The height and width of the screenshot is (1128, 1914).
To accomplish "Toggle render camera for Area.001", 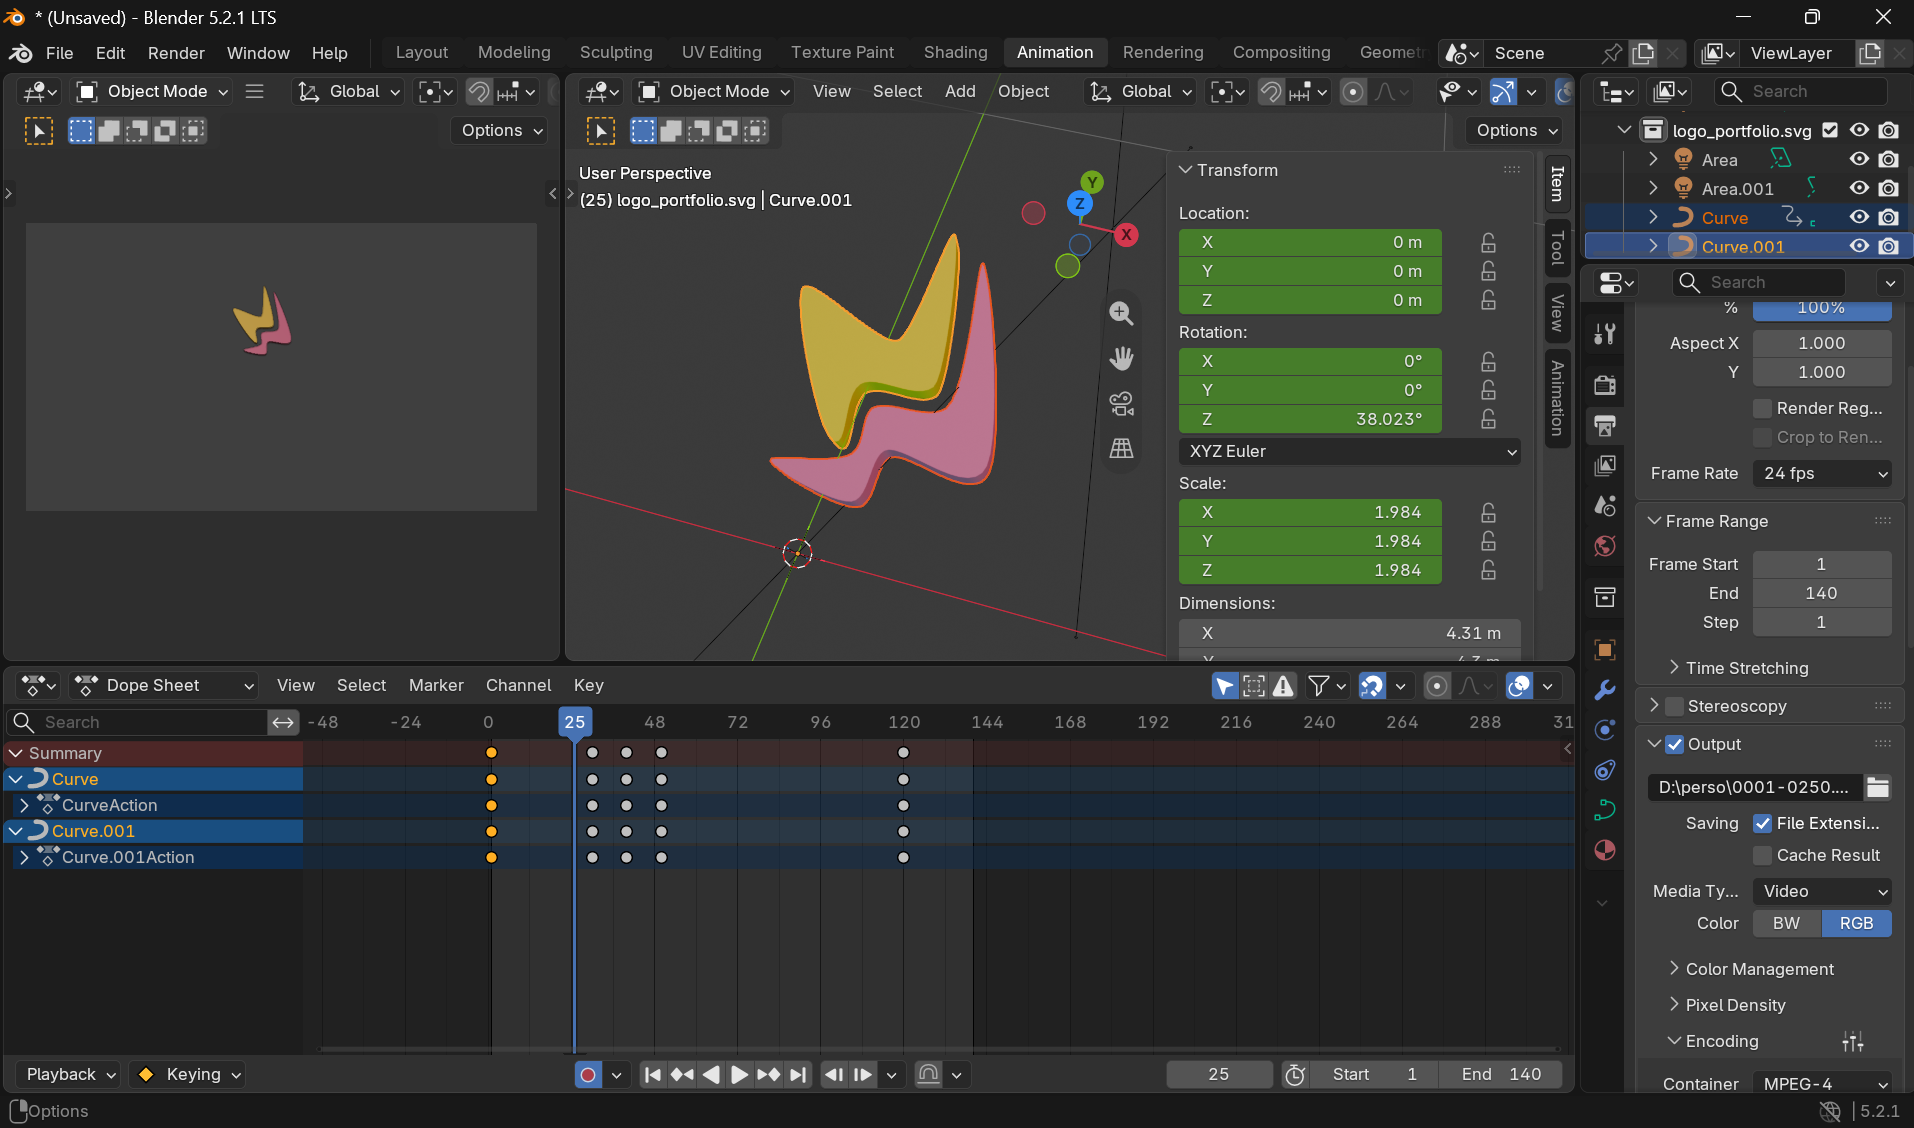I will pyautogui.click(x=1889, y=188).
